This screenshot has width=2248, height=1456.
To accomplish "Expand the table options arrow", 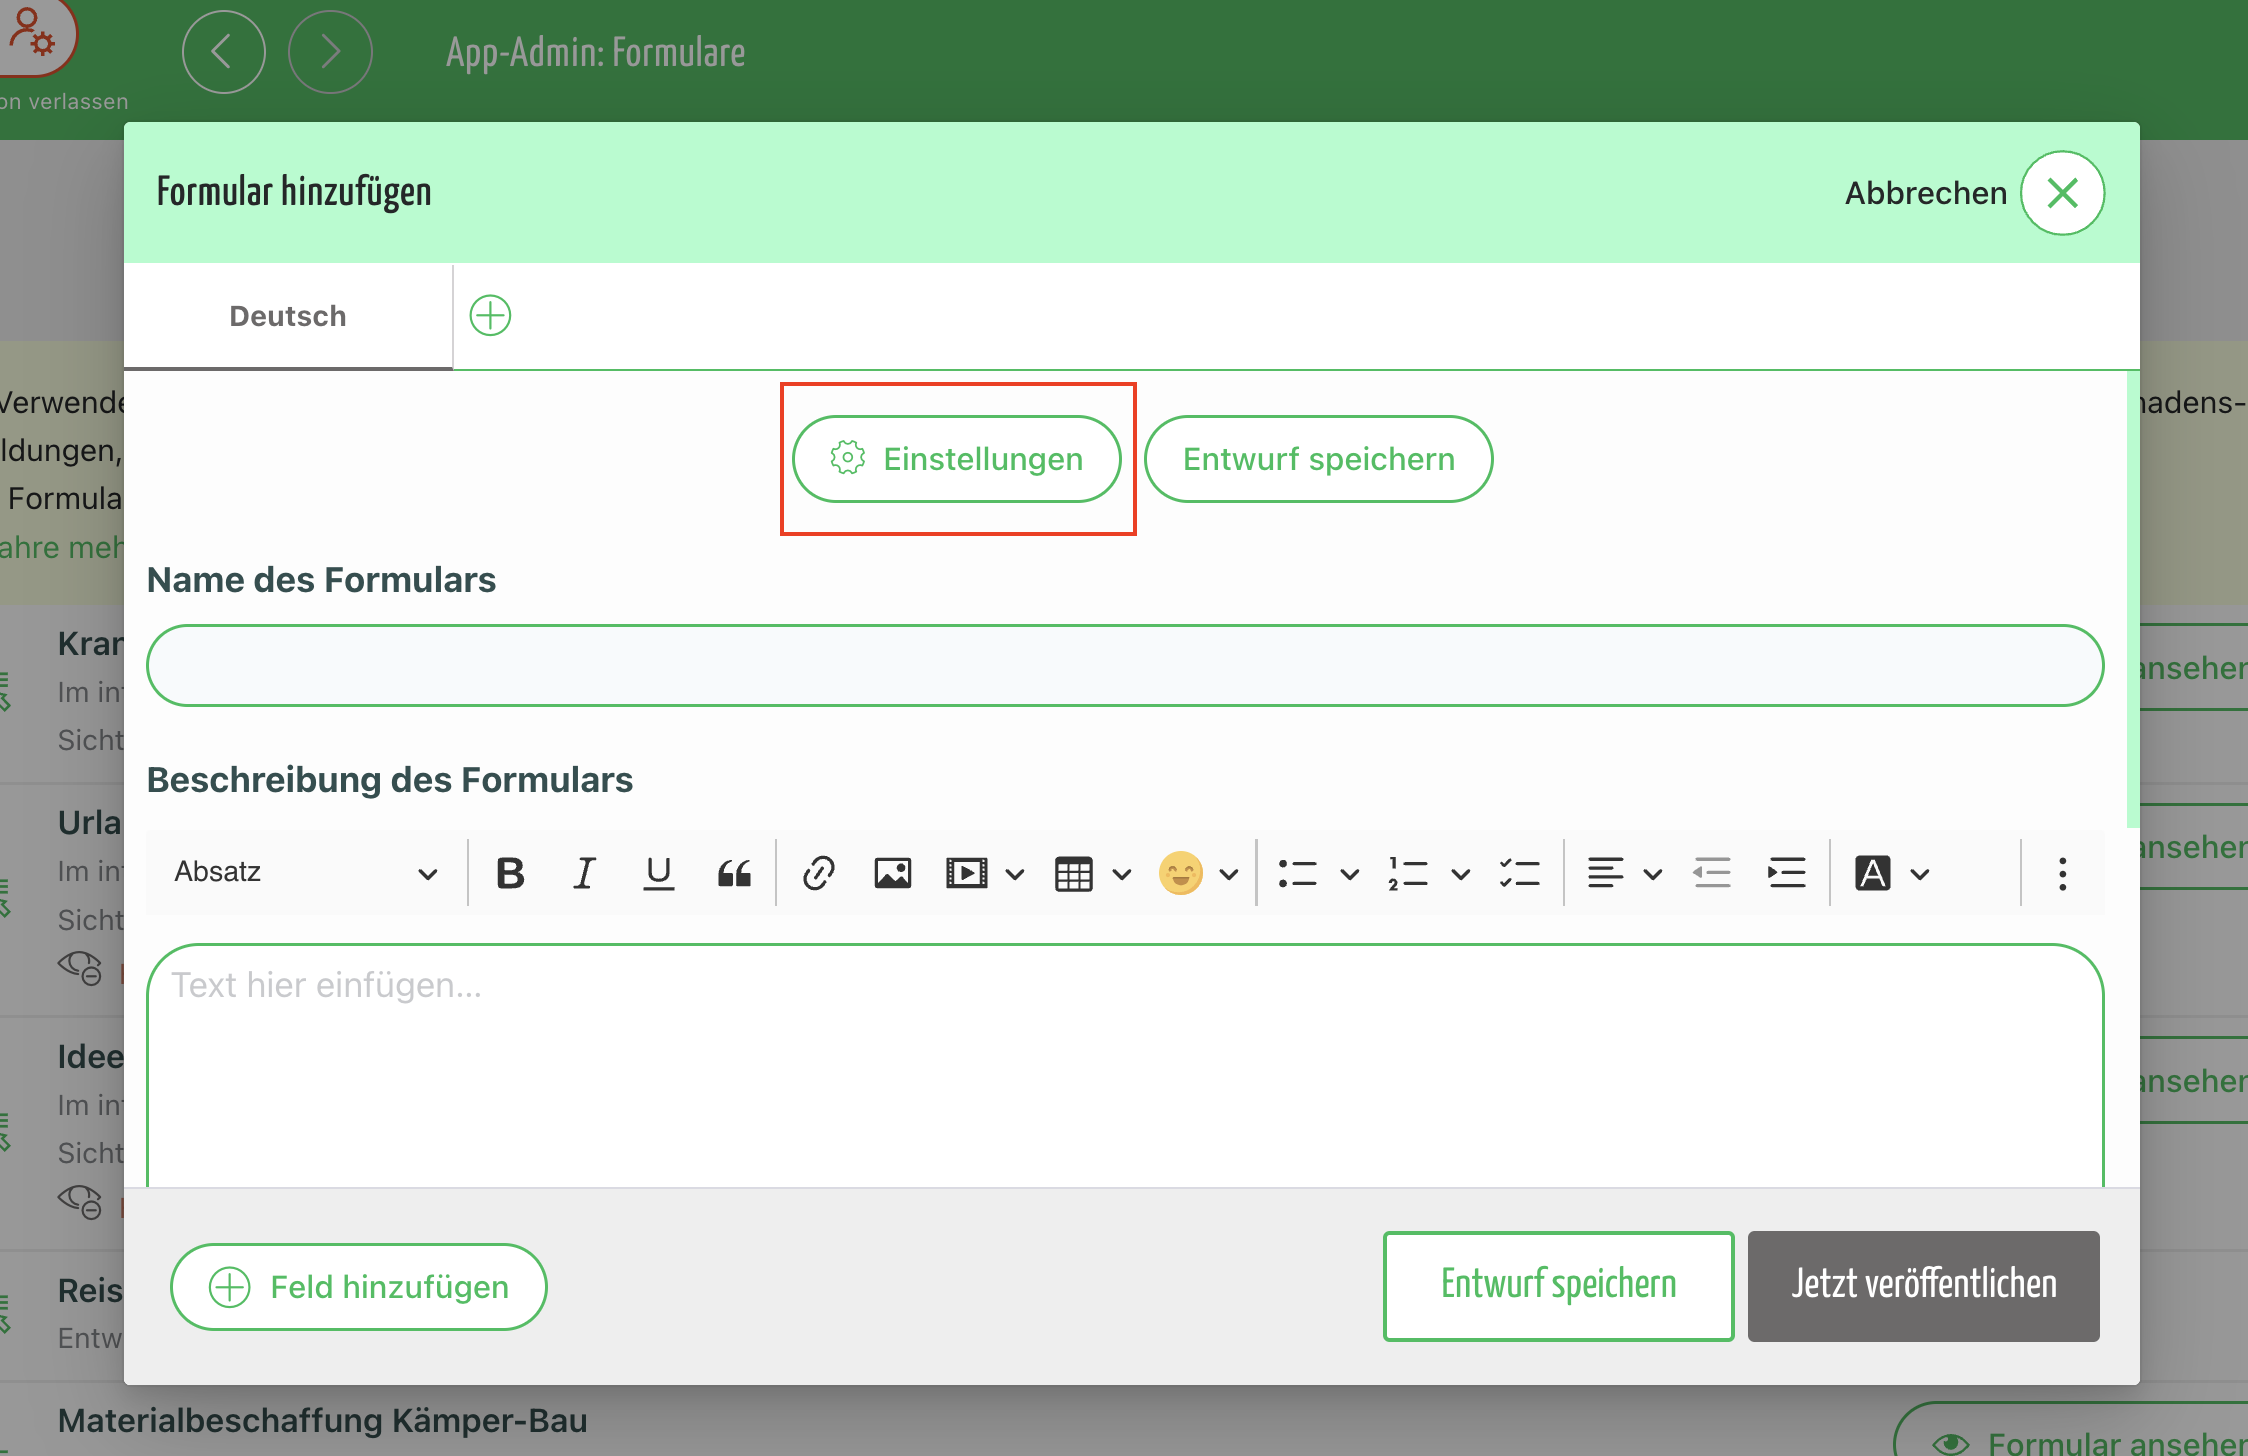I will coord(1122,875).
